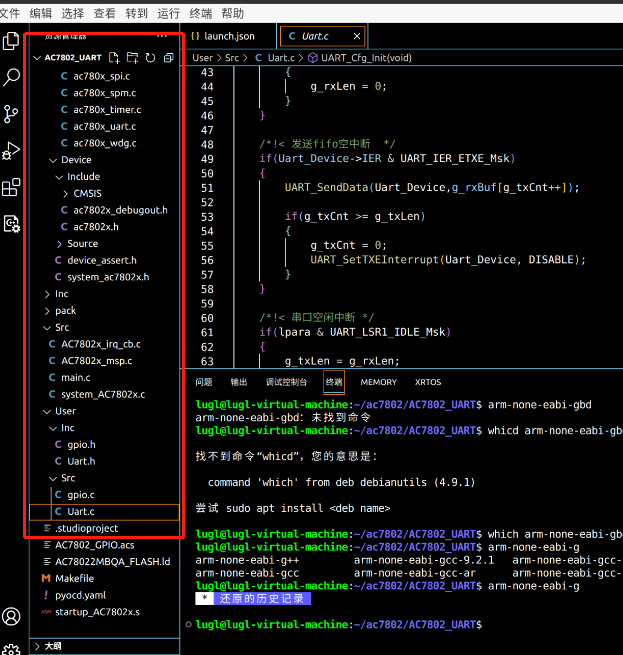This screenshot has height=655, width=623.
Task: Open the 终端 menu in menu bar
Action: (x=201, y=13)
